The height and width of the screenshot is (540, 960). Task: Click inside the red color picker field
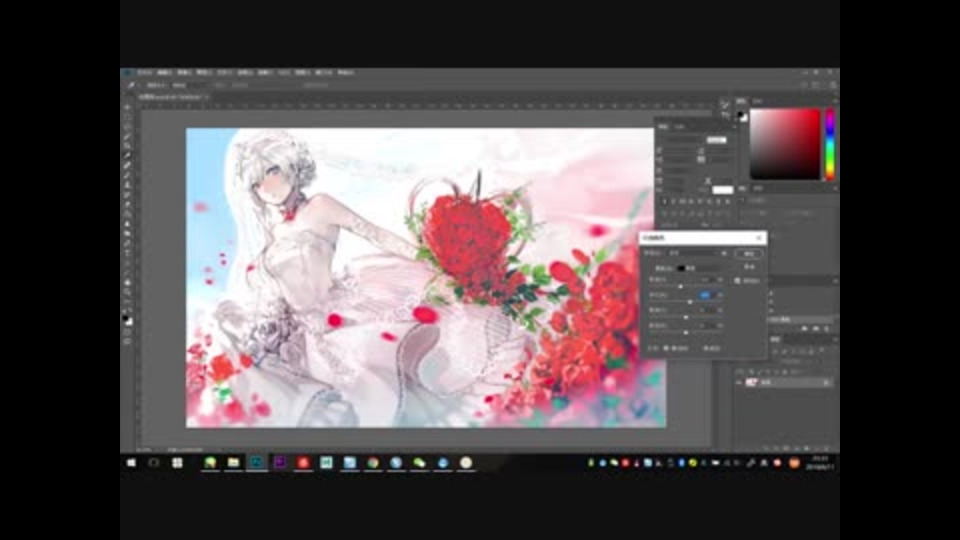click(x=785, y=144)
